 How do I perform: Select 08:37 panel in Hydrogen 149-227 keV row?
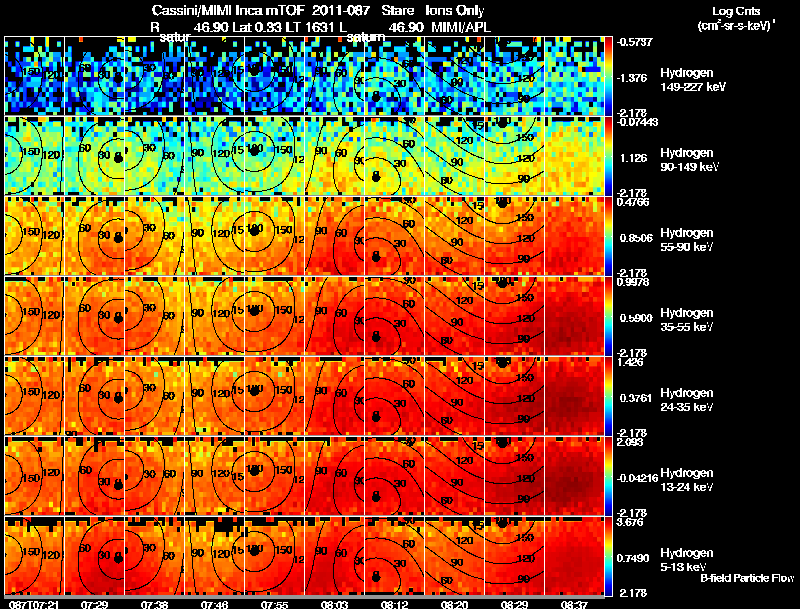point(574,75)
